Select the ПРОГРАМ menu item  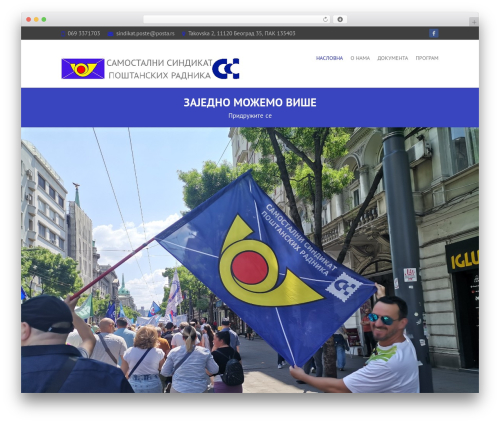427,58
